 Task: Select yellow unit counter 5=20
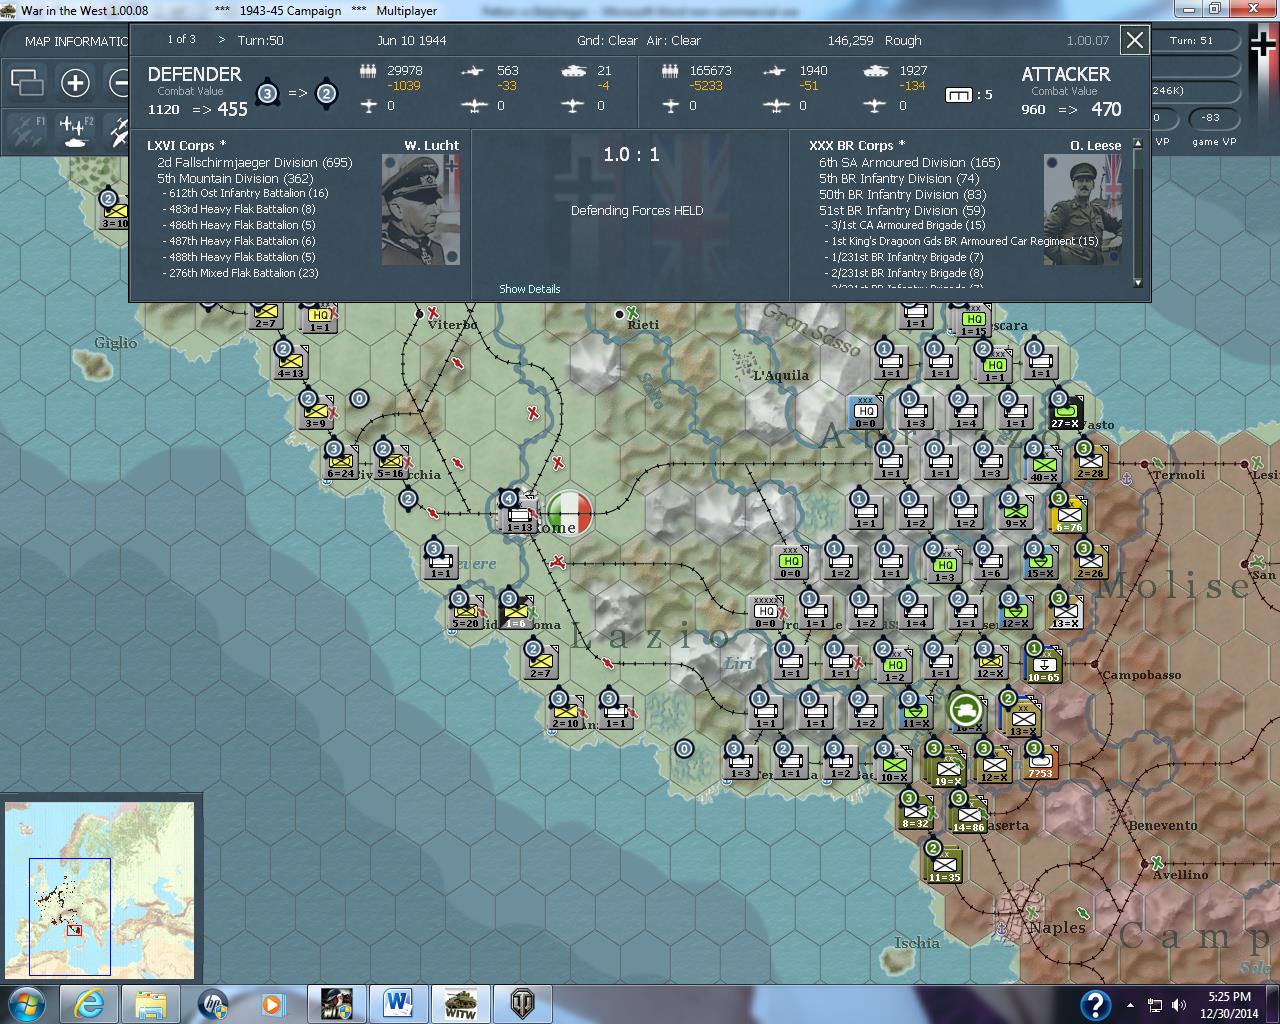click(465, 611)
